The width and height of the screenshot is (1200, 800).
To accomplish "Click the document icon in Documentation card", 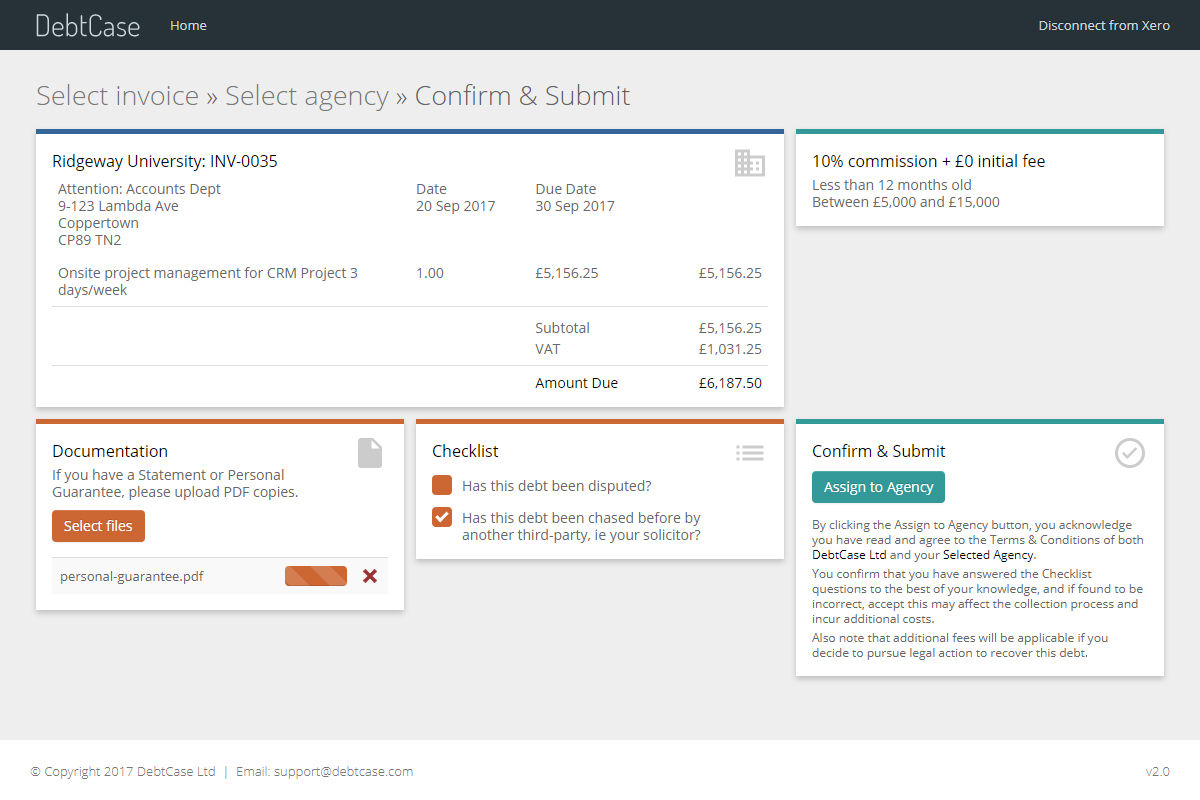I will click(x=370, y=453).
